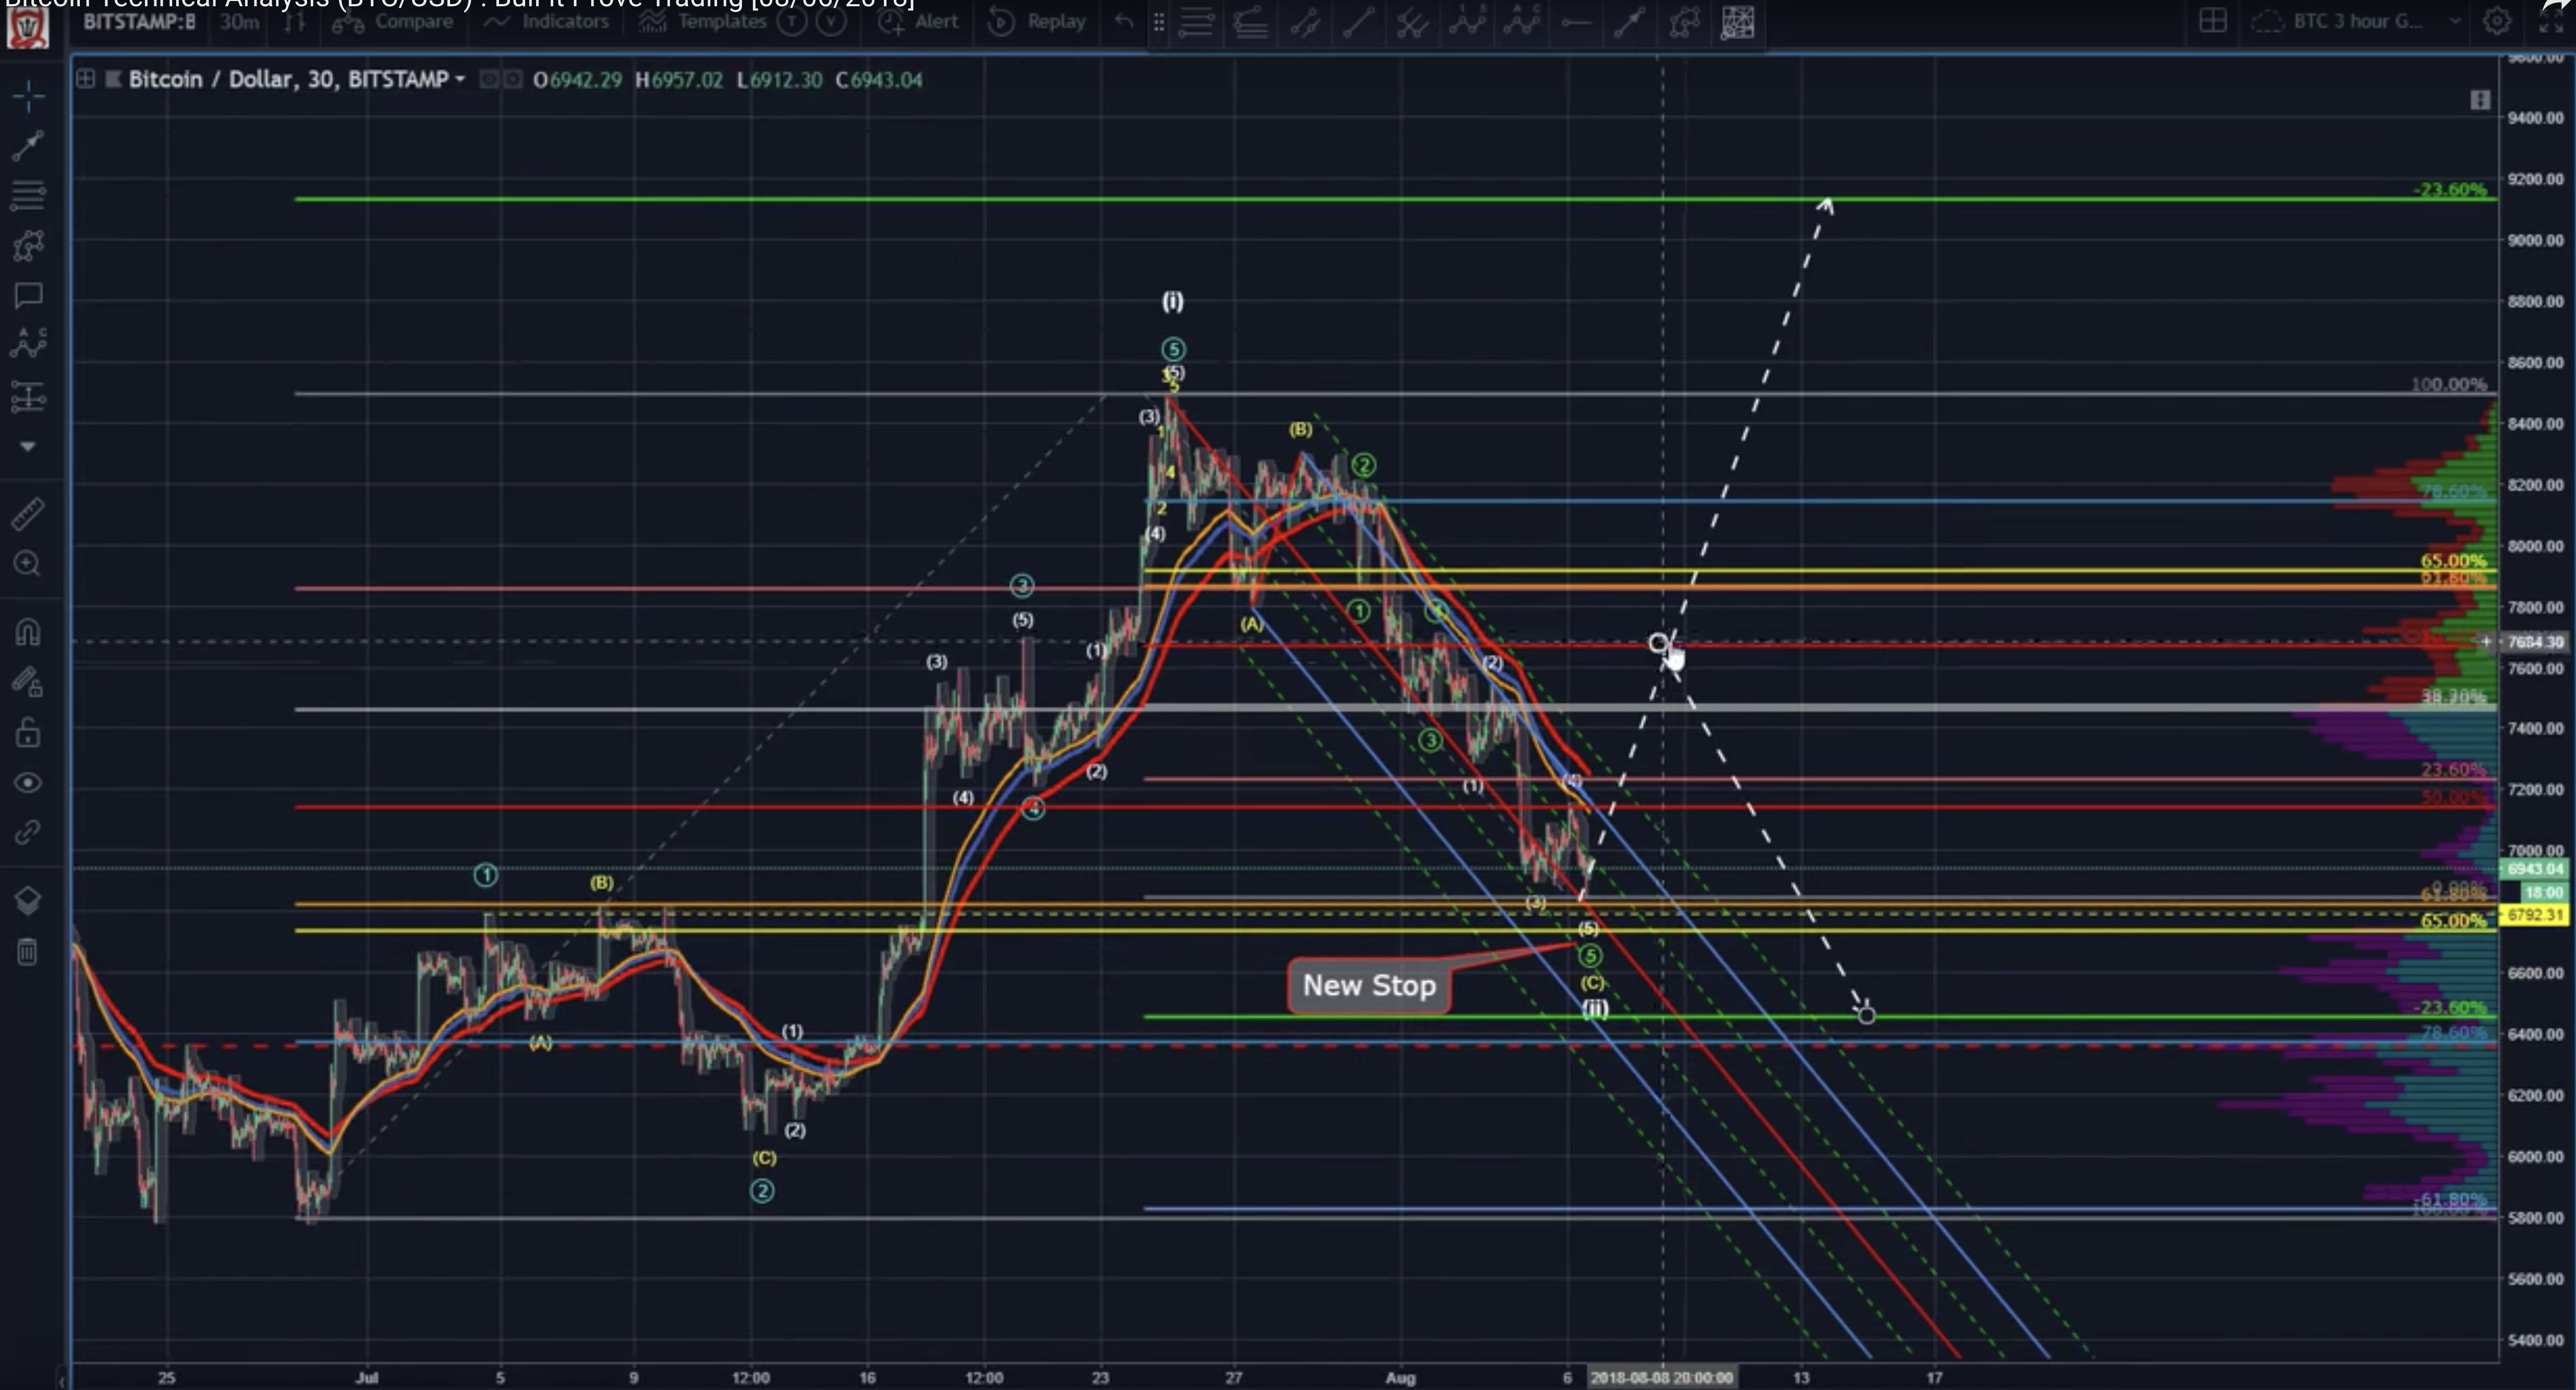Click the Compare button
The width and height of the screenshot is (2576, 1390).
392,22
